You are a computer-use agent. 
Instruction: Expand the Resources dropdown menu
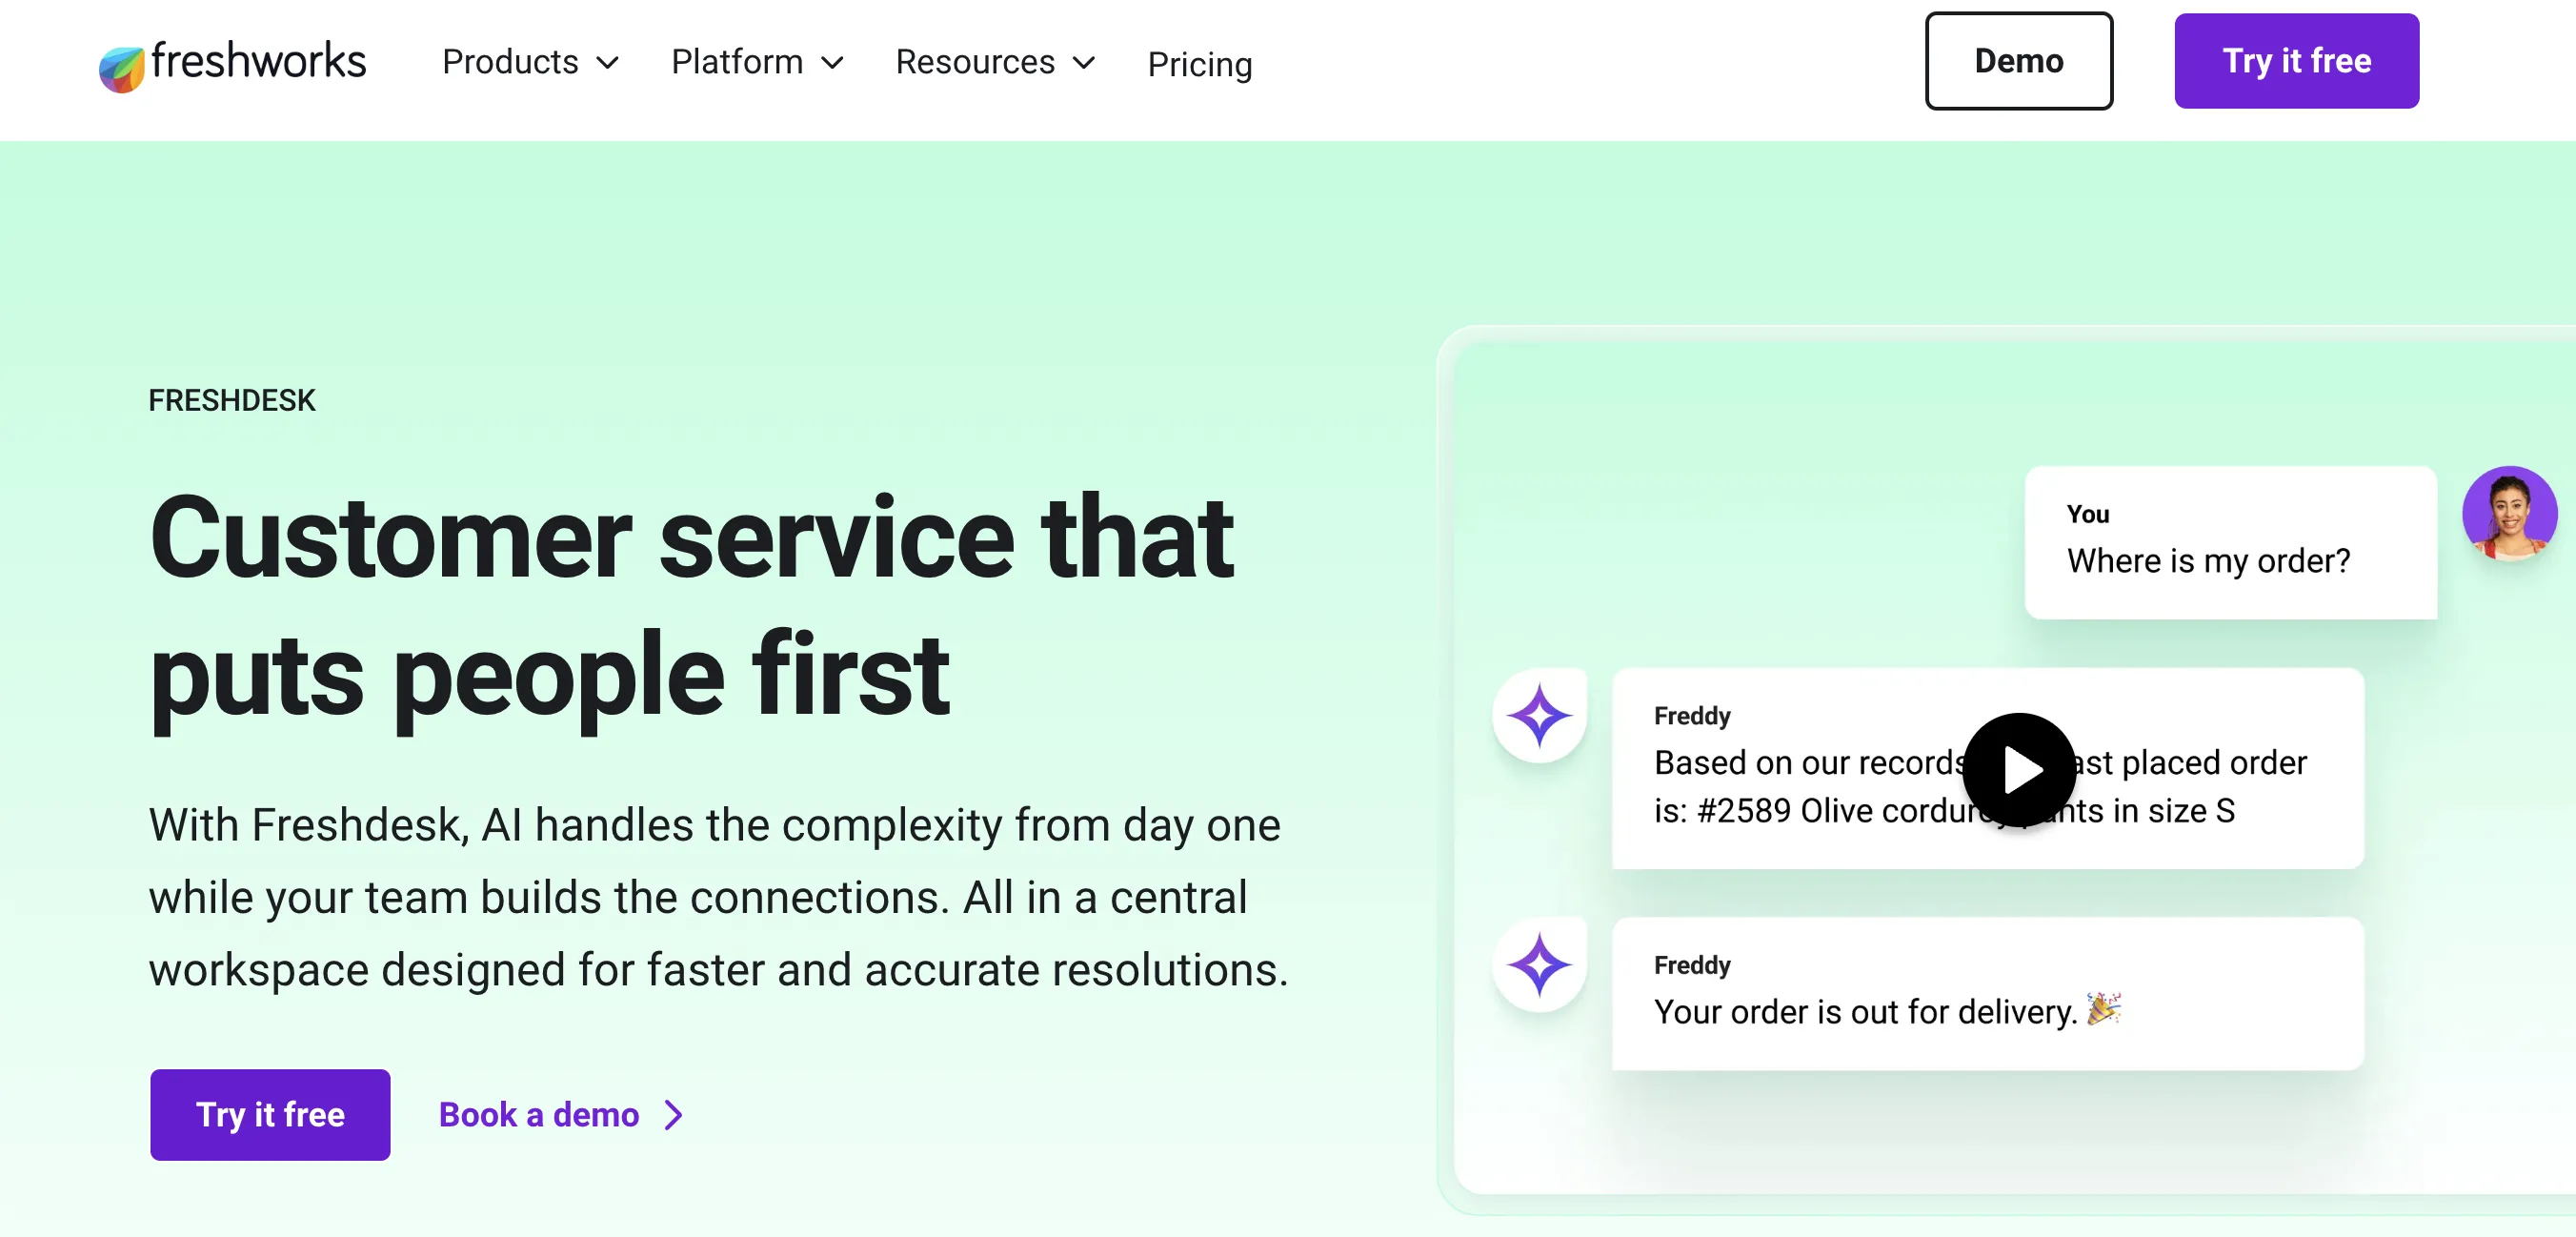pos(995,62)
